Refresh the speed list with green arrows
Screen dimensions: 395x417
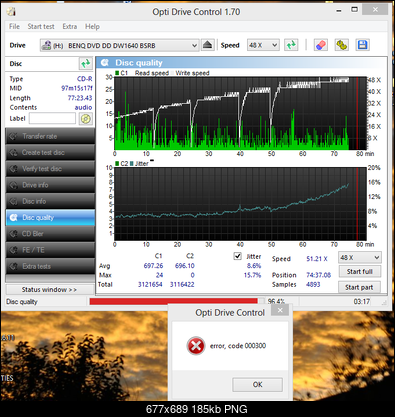291,45
